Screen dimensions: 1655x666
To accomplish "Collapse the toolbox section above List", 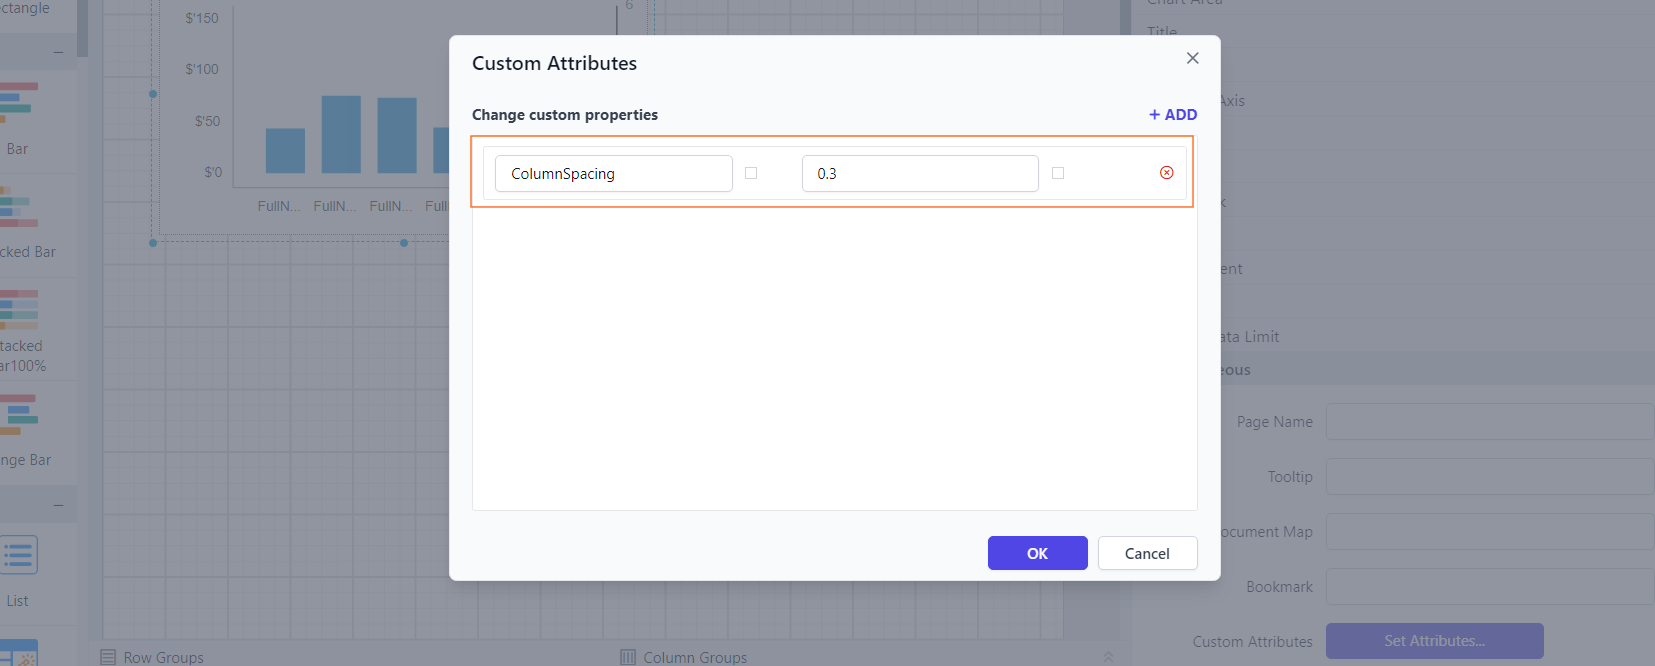I will (58, 505).
